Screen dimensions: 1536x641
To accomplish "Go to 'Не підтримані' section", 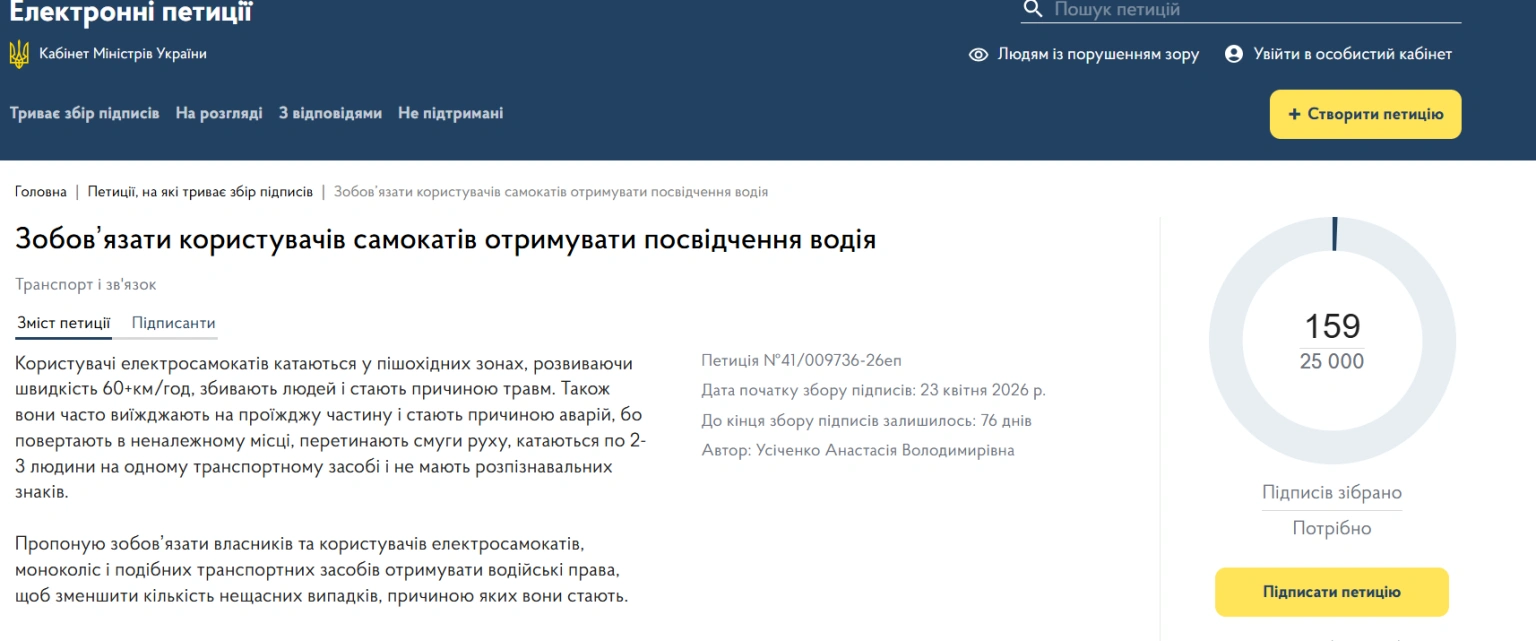I will point(450,114).
